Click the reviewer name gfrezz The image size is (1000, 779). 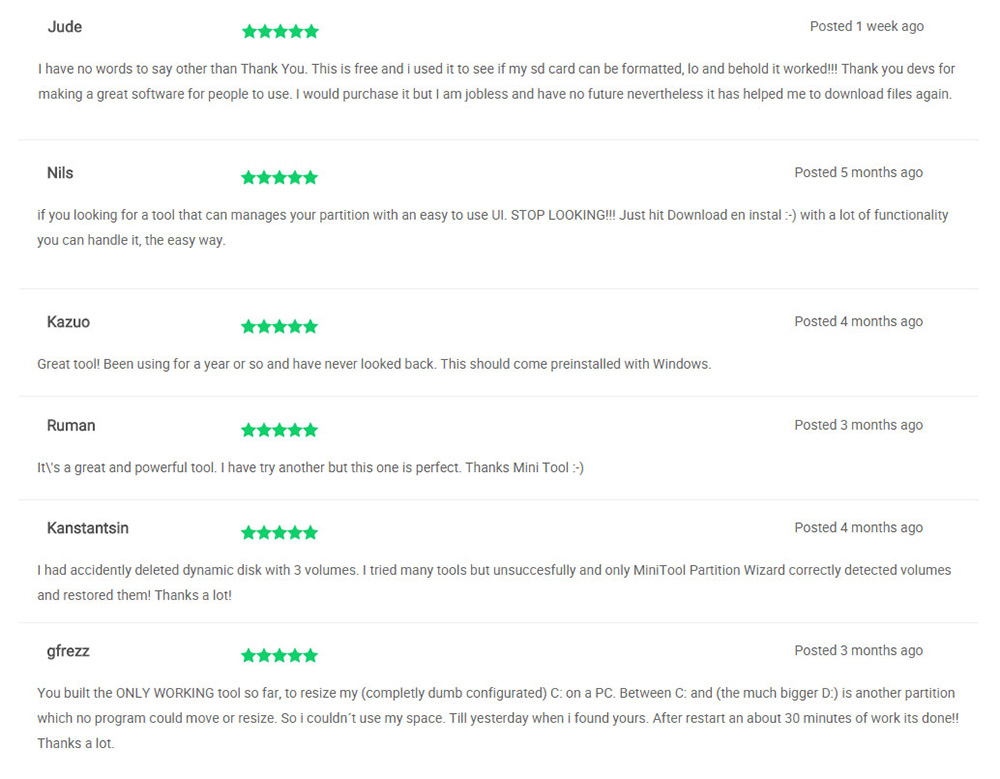pos(68,651)
